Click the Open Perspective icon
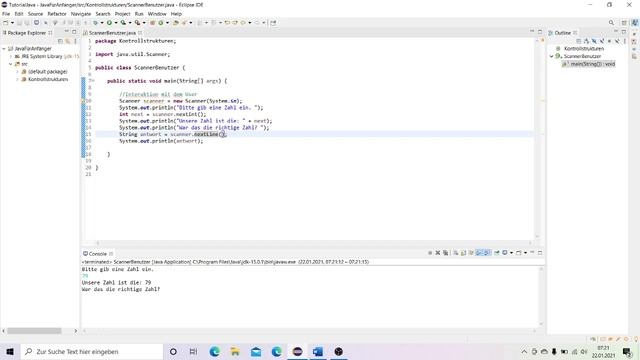This screenshot has height=360, width=640. point(624,23)
